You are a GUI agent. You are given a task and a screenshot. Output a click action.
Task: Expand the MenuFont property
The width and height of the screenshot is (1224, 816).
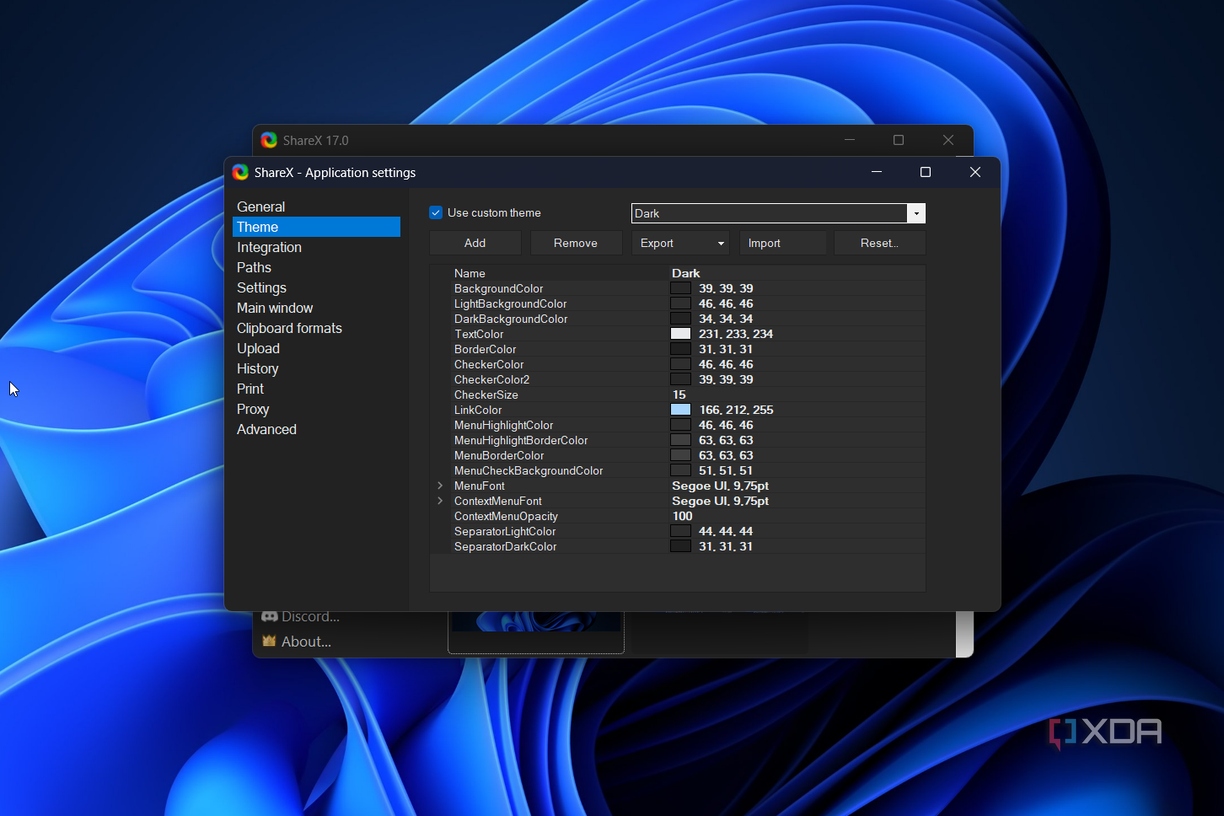441,486
